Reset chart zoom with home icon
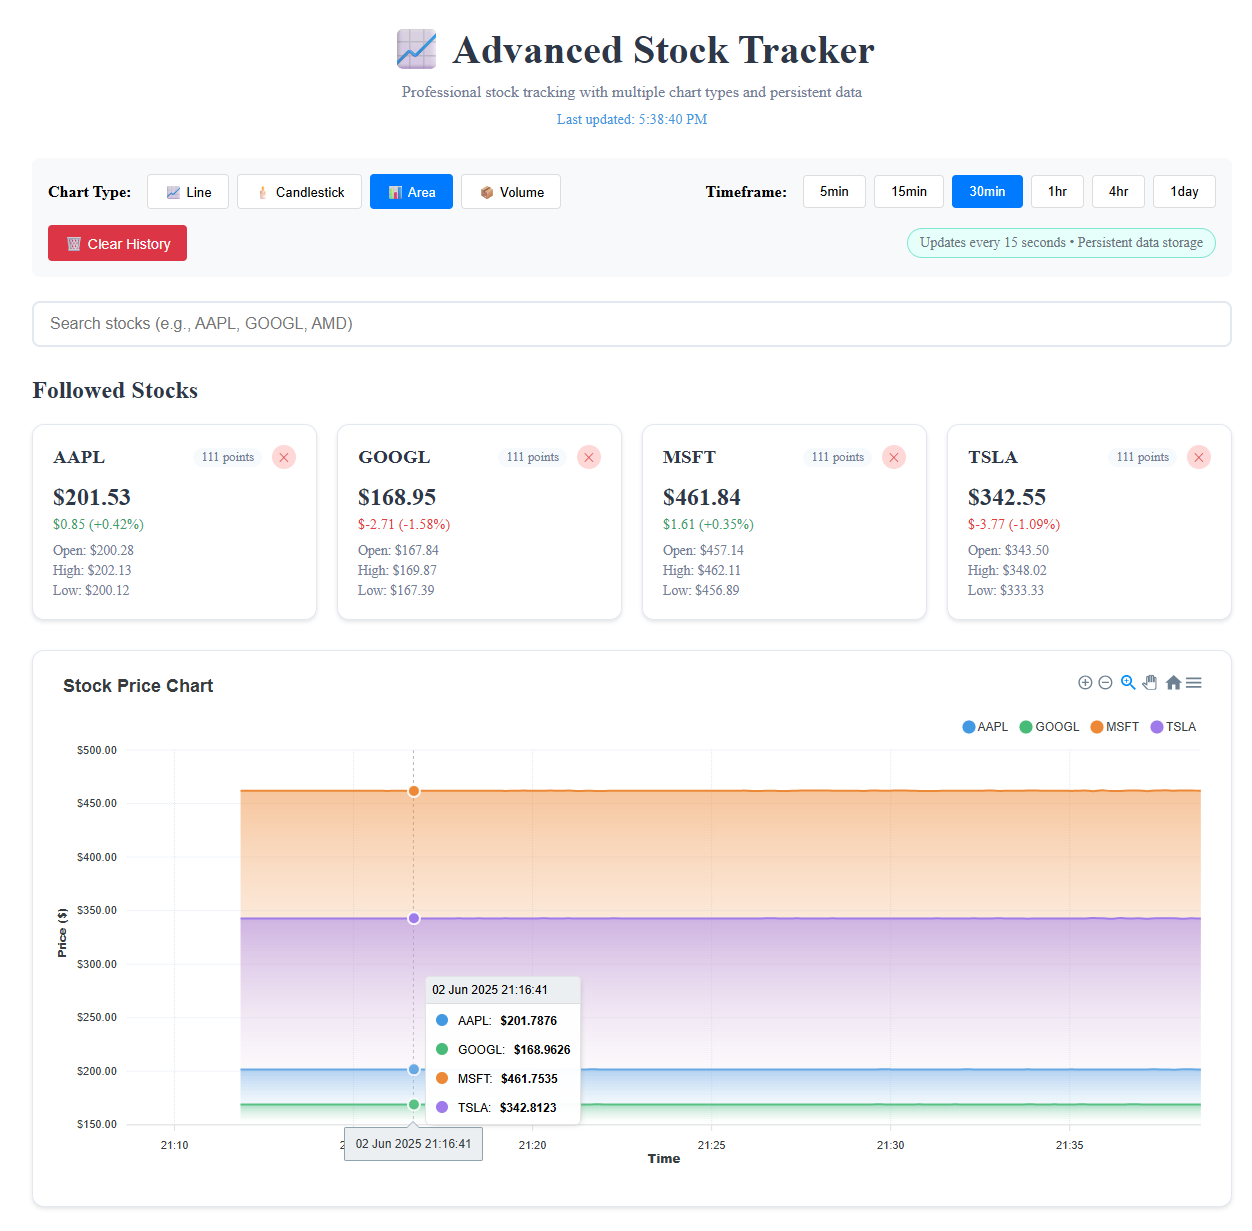 pyautogui.click(x=1173, y=683)
